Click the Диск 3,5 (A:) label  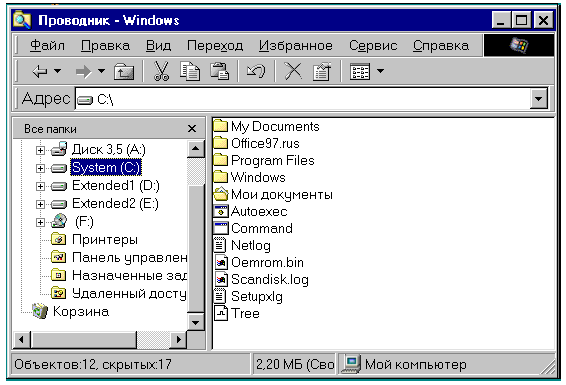109,149
